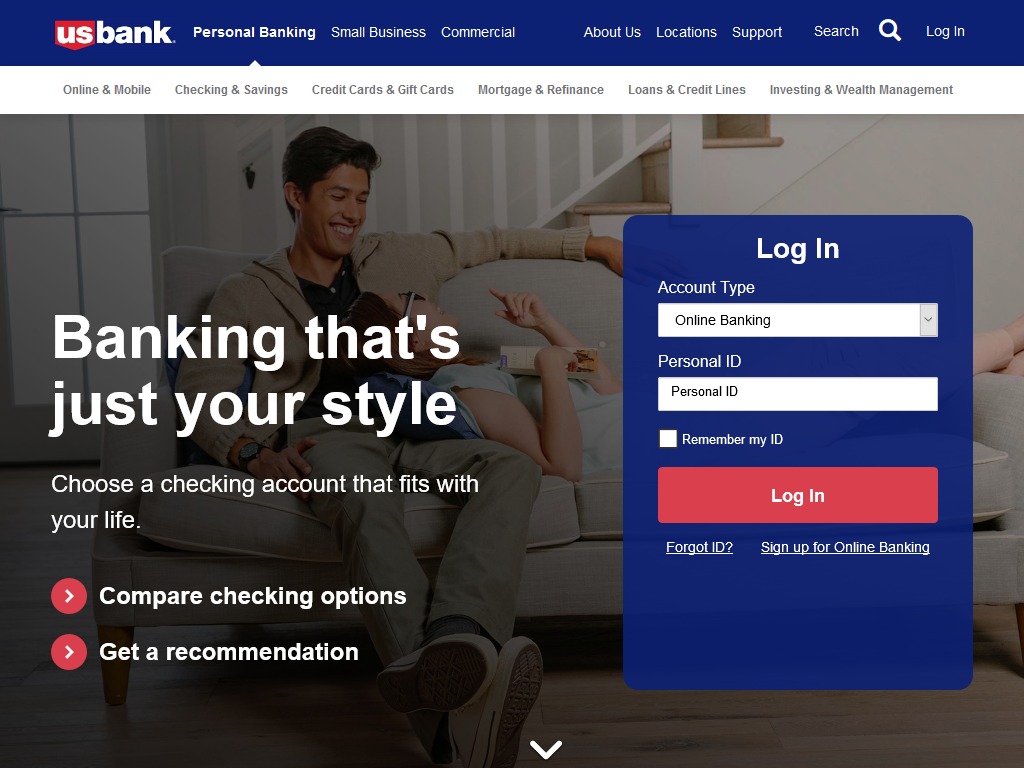Switch to the Small Business tab

[x=378, y=32]
